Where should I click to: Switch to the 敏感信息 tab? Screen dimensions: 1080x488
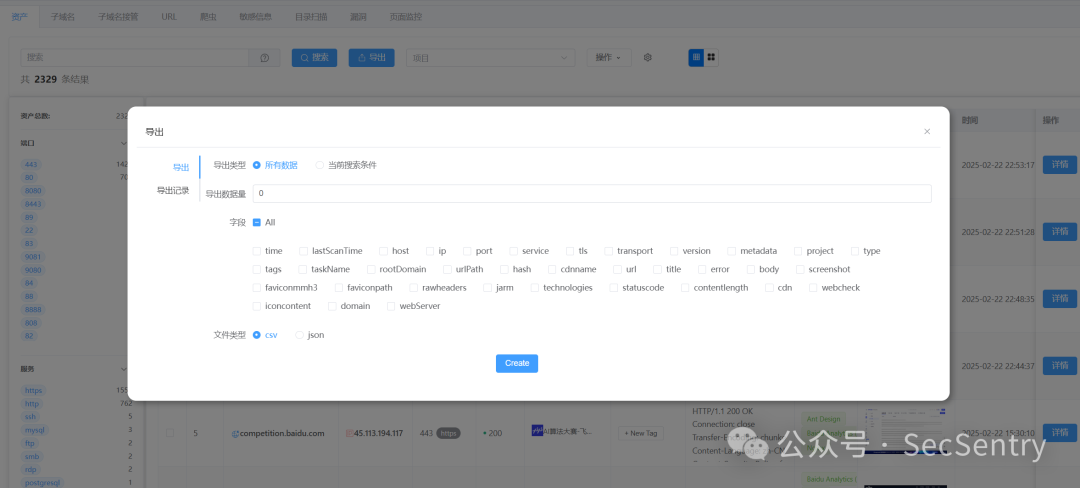point(255,17)
